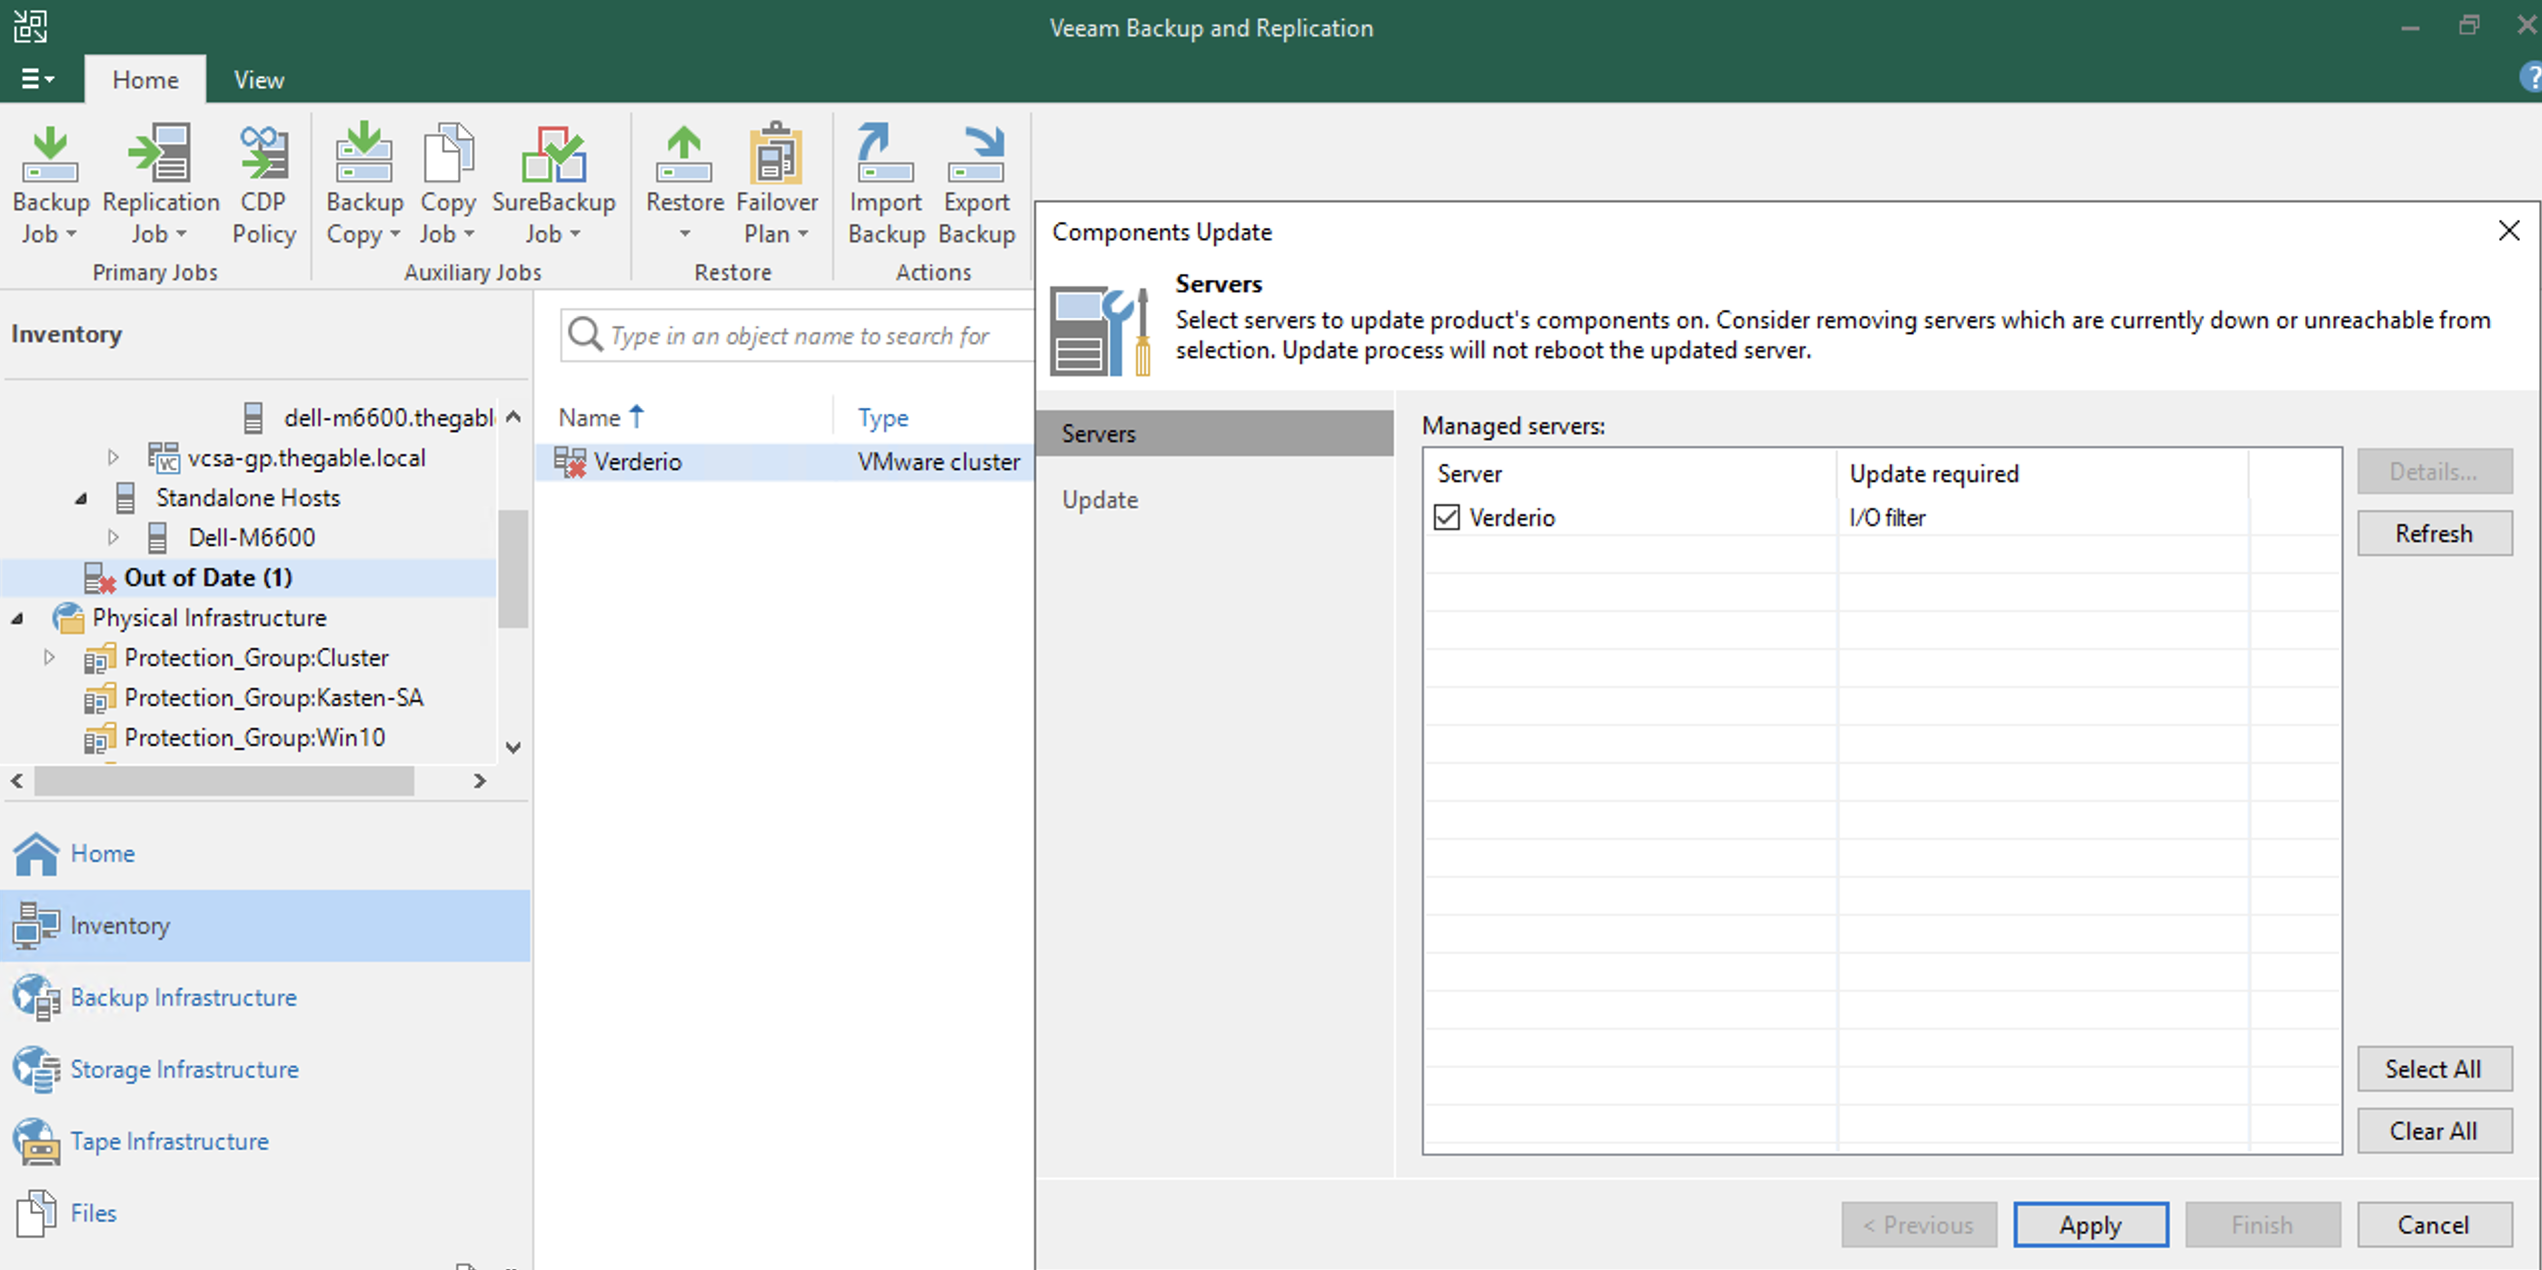This screenshot has height=1270, width=2542.
Task: Click the Verderio cluster icon in list
Action: [x=570, y=462]
